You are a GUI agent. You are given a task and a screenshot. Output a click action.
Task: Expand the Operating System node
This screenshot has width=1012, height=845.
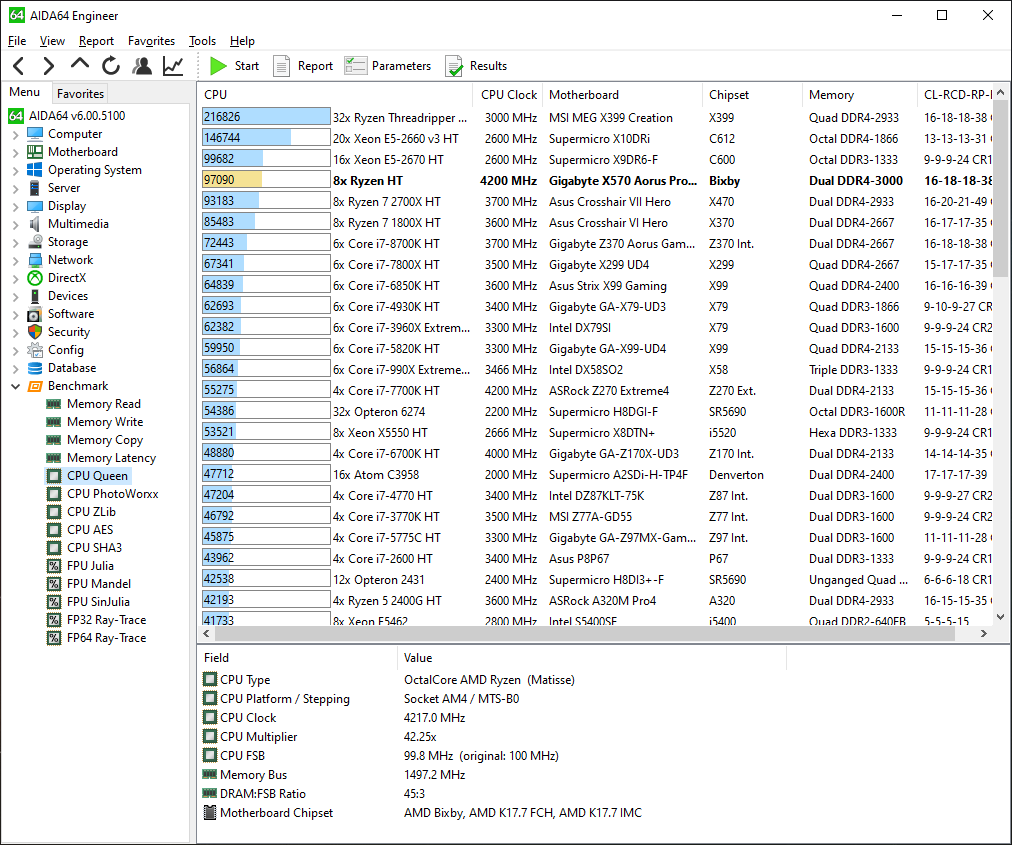click(15, 170)
